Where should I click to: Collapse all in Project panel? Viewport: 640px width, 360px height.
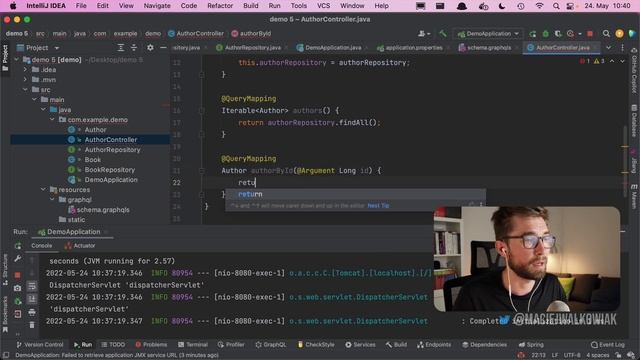click(134, 48)
